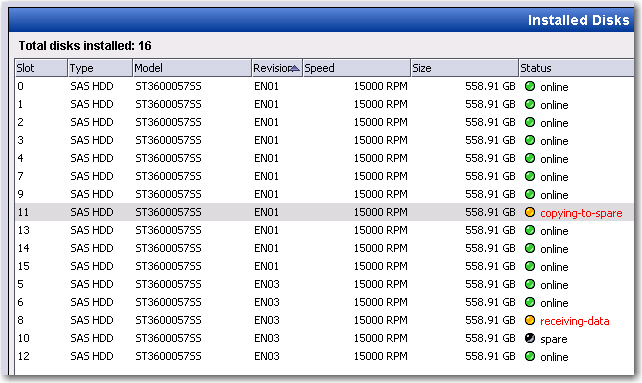The image size is (642, 383).
Task: Click online status text in slot 0 row
Action: [x=554, y=87]
